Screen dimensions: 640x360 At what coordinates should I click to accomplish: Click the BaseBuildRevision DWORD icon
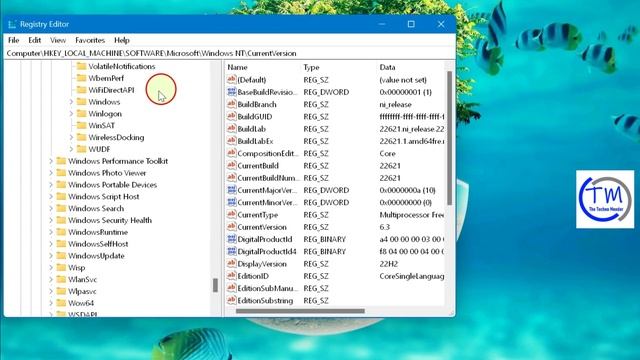[x=231, y=92]
